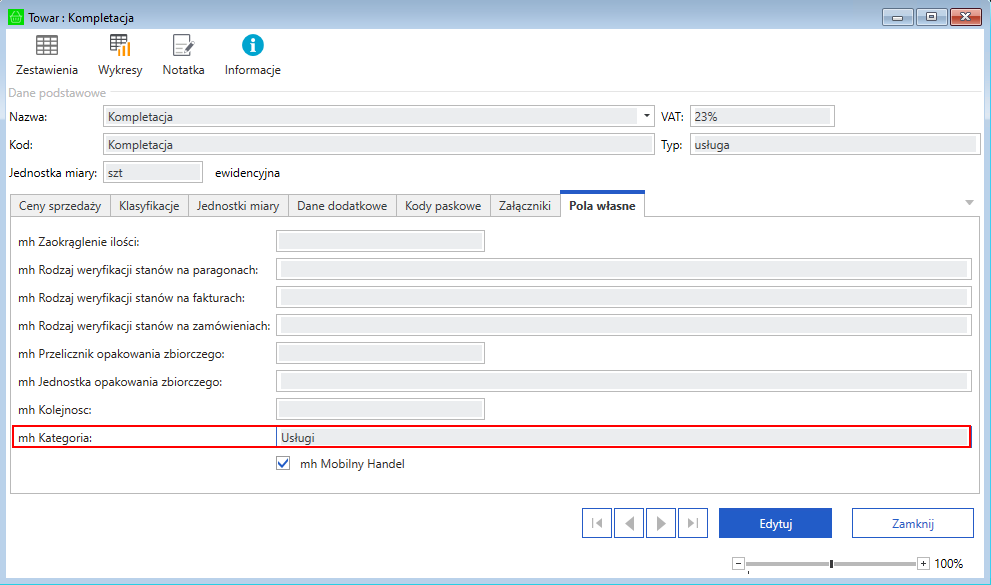Go to first record arrow
This screenshot has width=991, height=585.
(596, 523)
